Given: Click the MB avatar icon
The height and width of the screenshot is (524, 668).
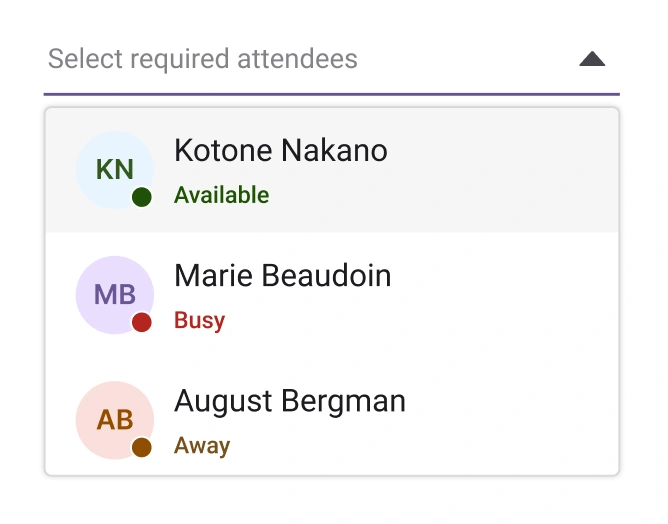Looking at the screenshot, I should tap(114, 295).
